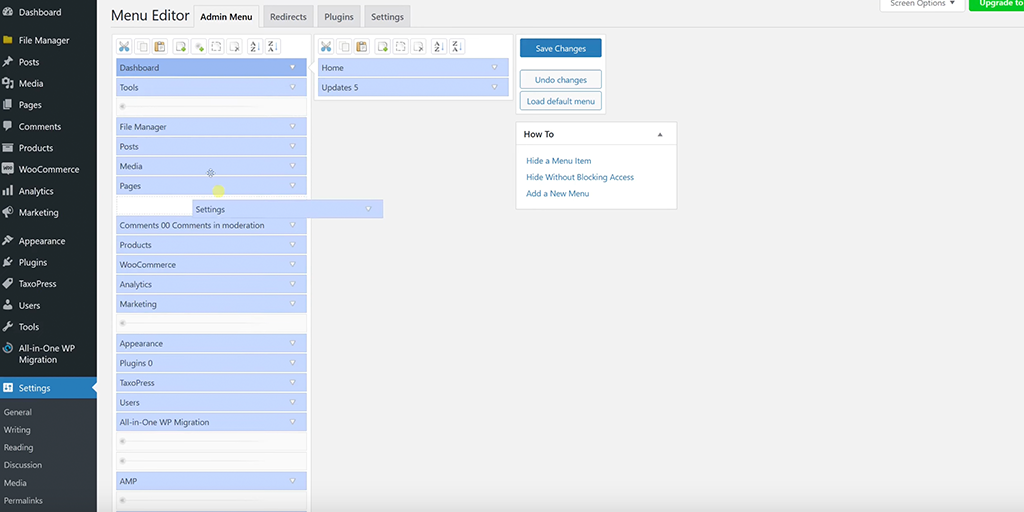Open the Hide a Menu Item link
Viewport: 1024px width, 512px height.
[558, 161]
